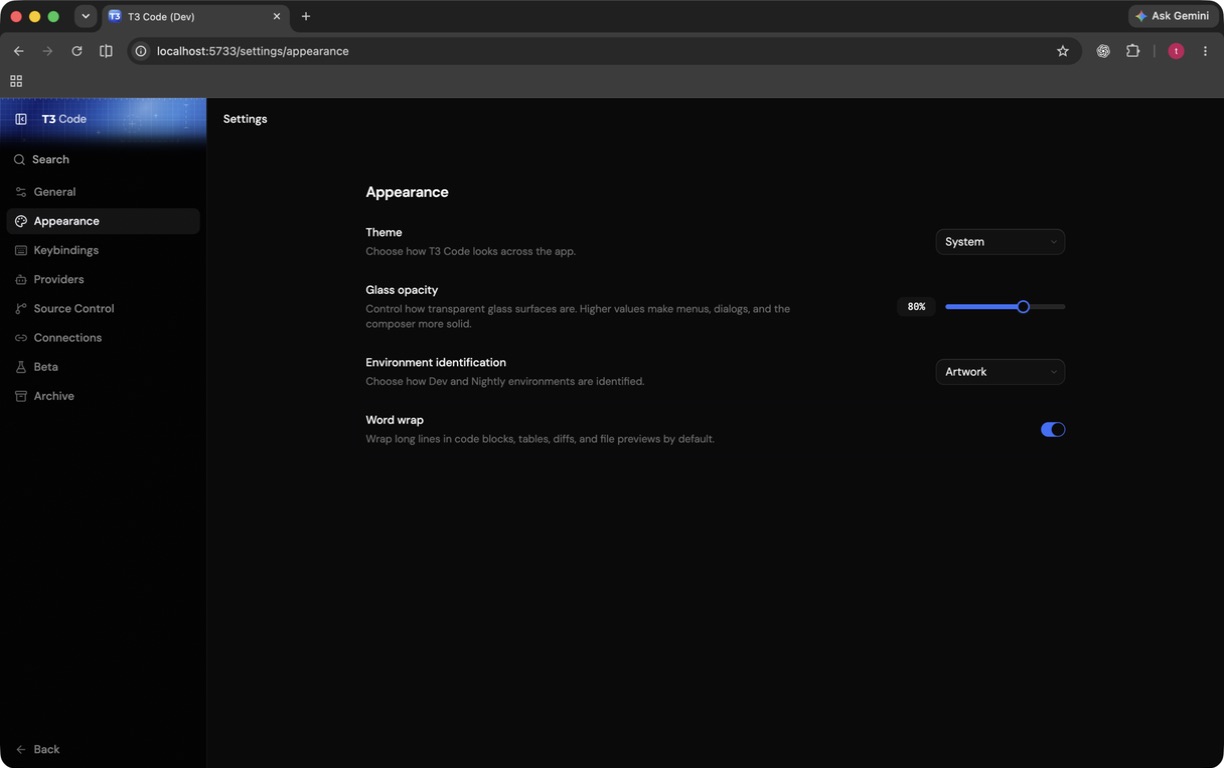Click the General sliders icon

(x=21, y=192)
